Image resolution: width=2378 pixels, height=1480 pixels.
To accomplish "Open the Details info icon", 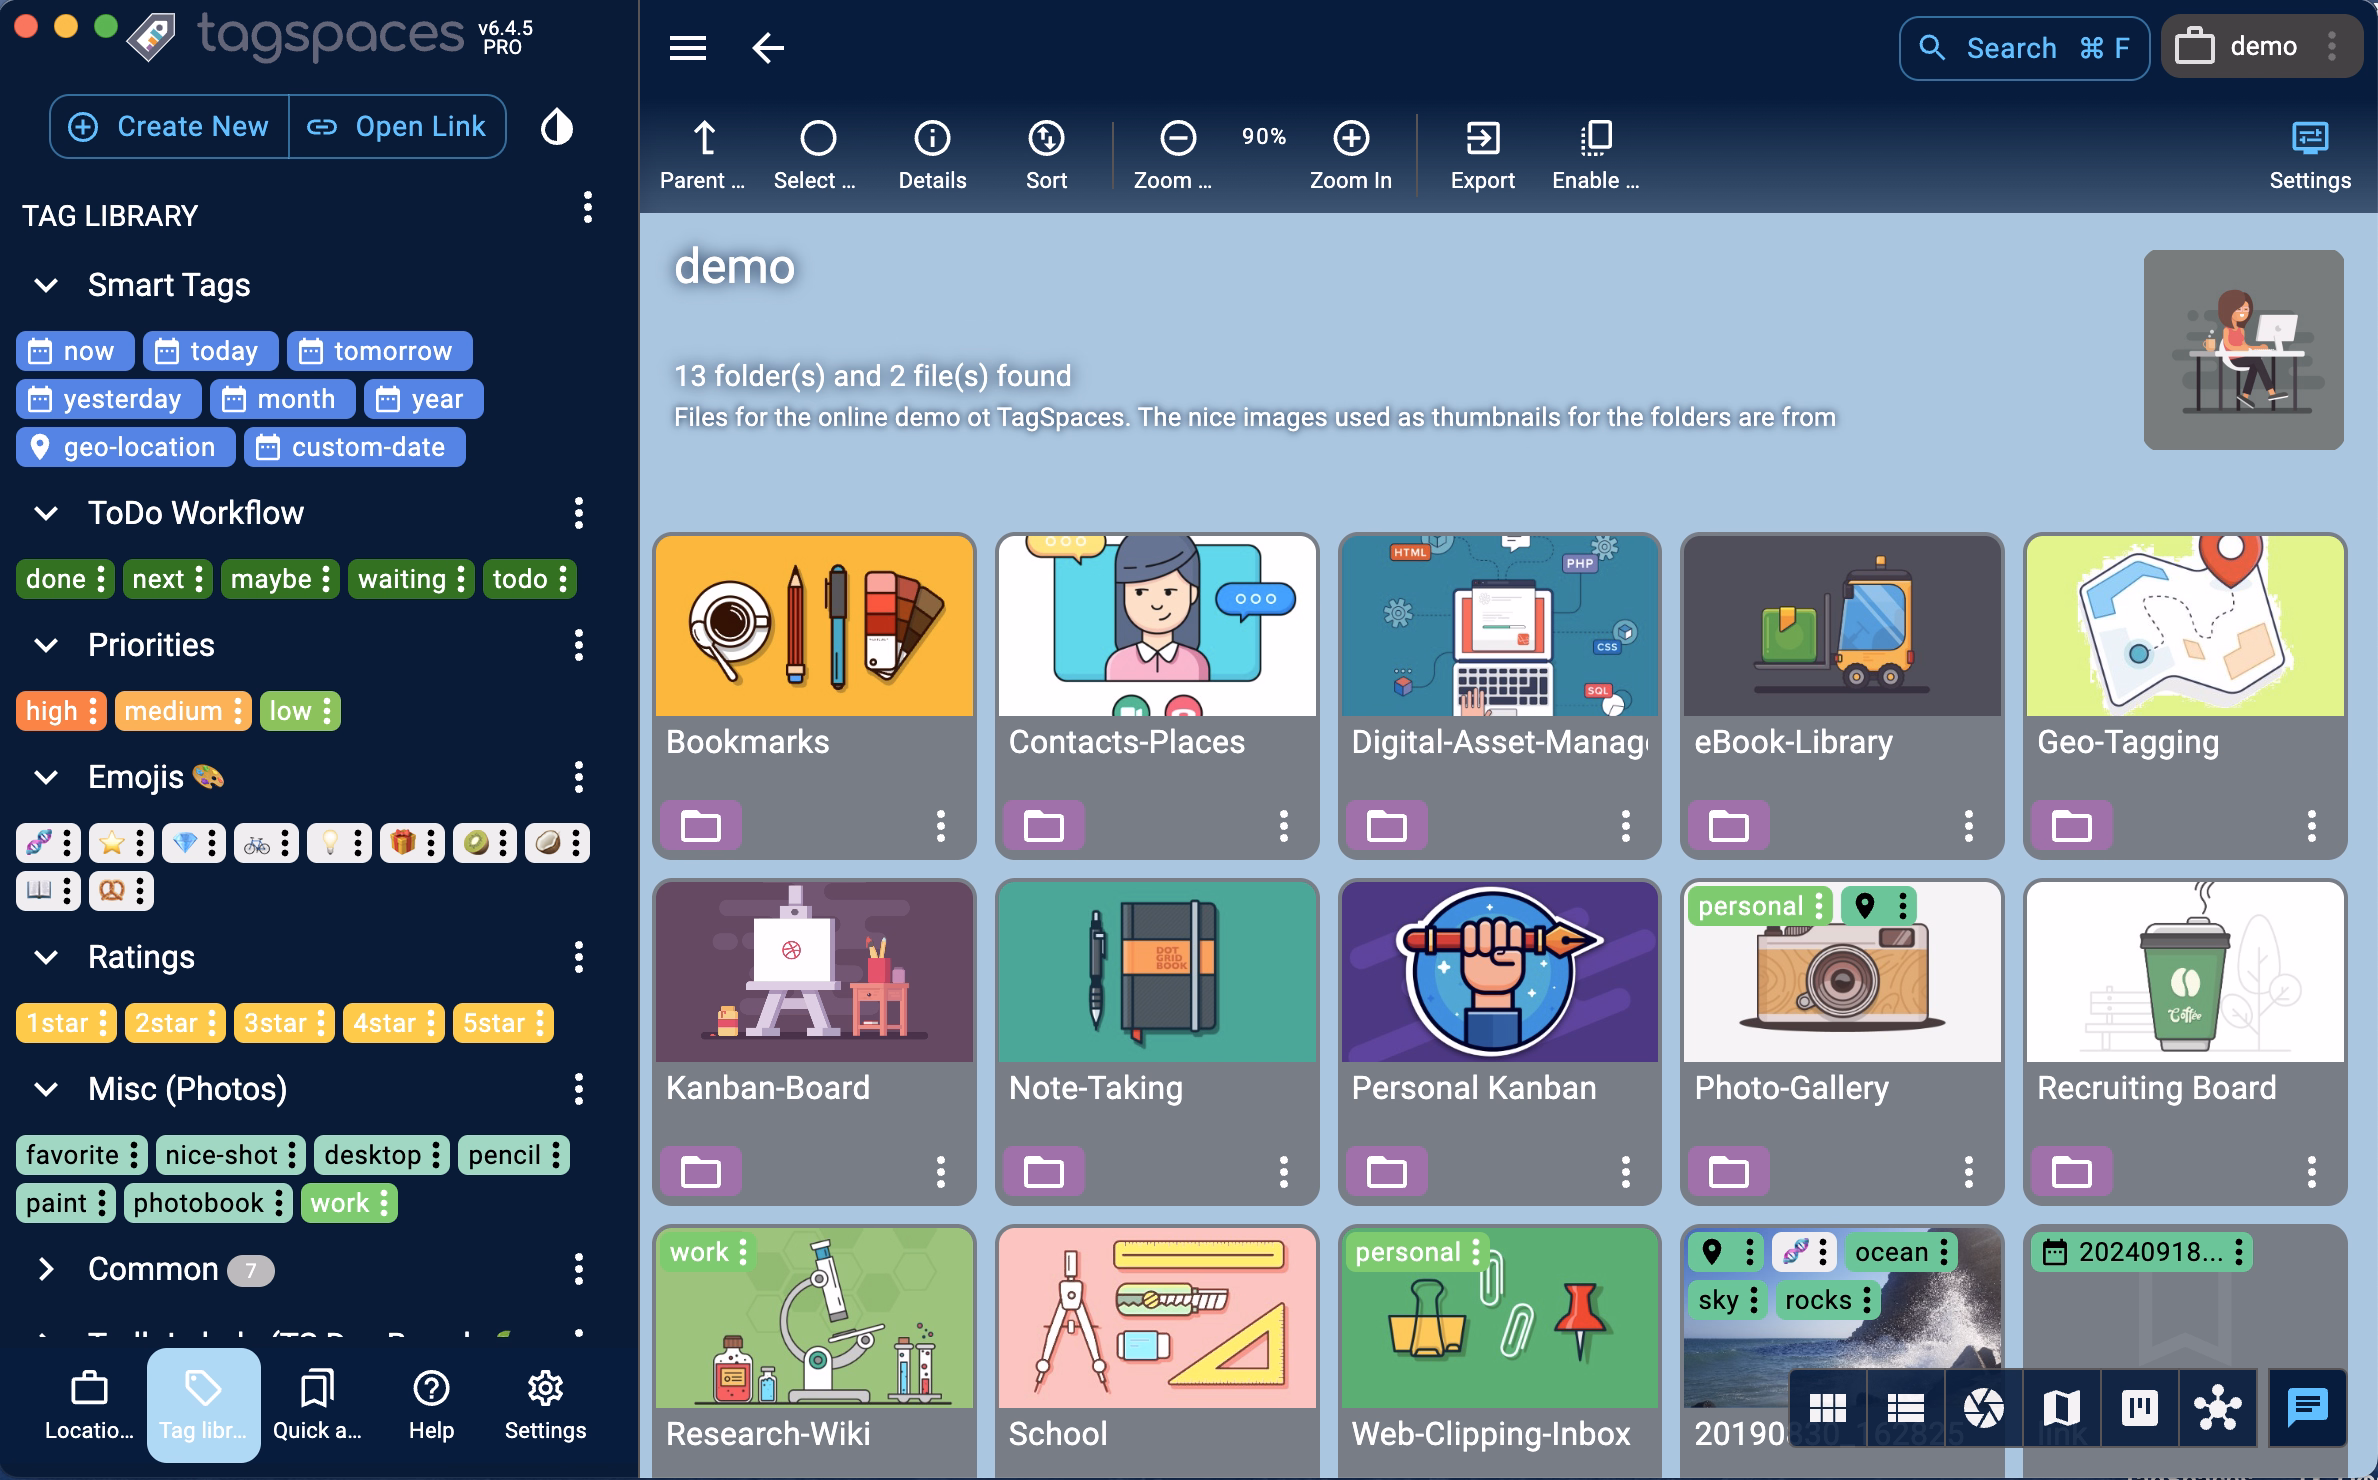I will click(x=932, y=138).
